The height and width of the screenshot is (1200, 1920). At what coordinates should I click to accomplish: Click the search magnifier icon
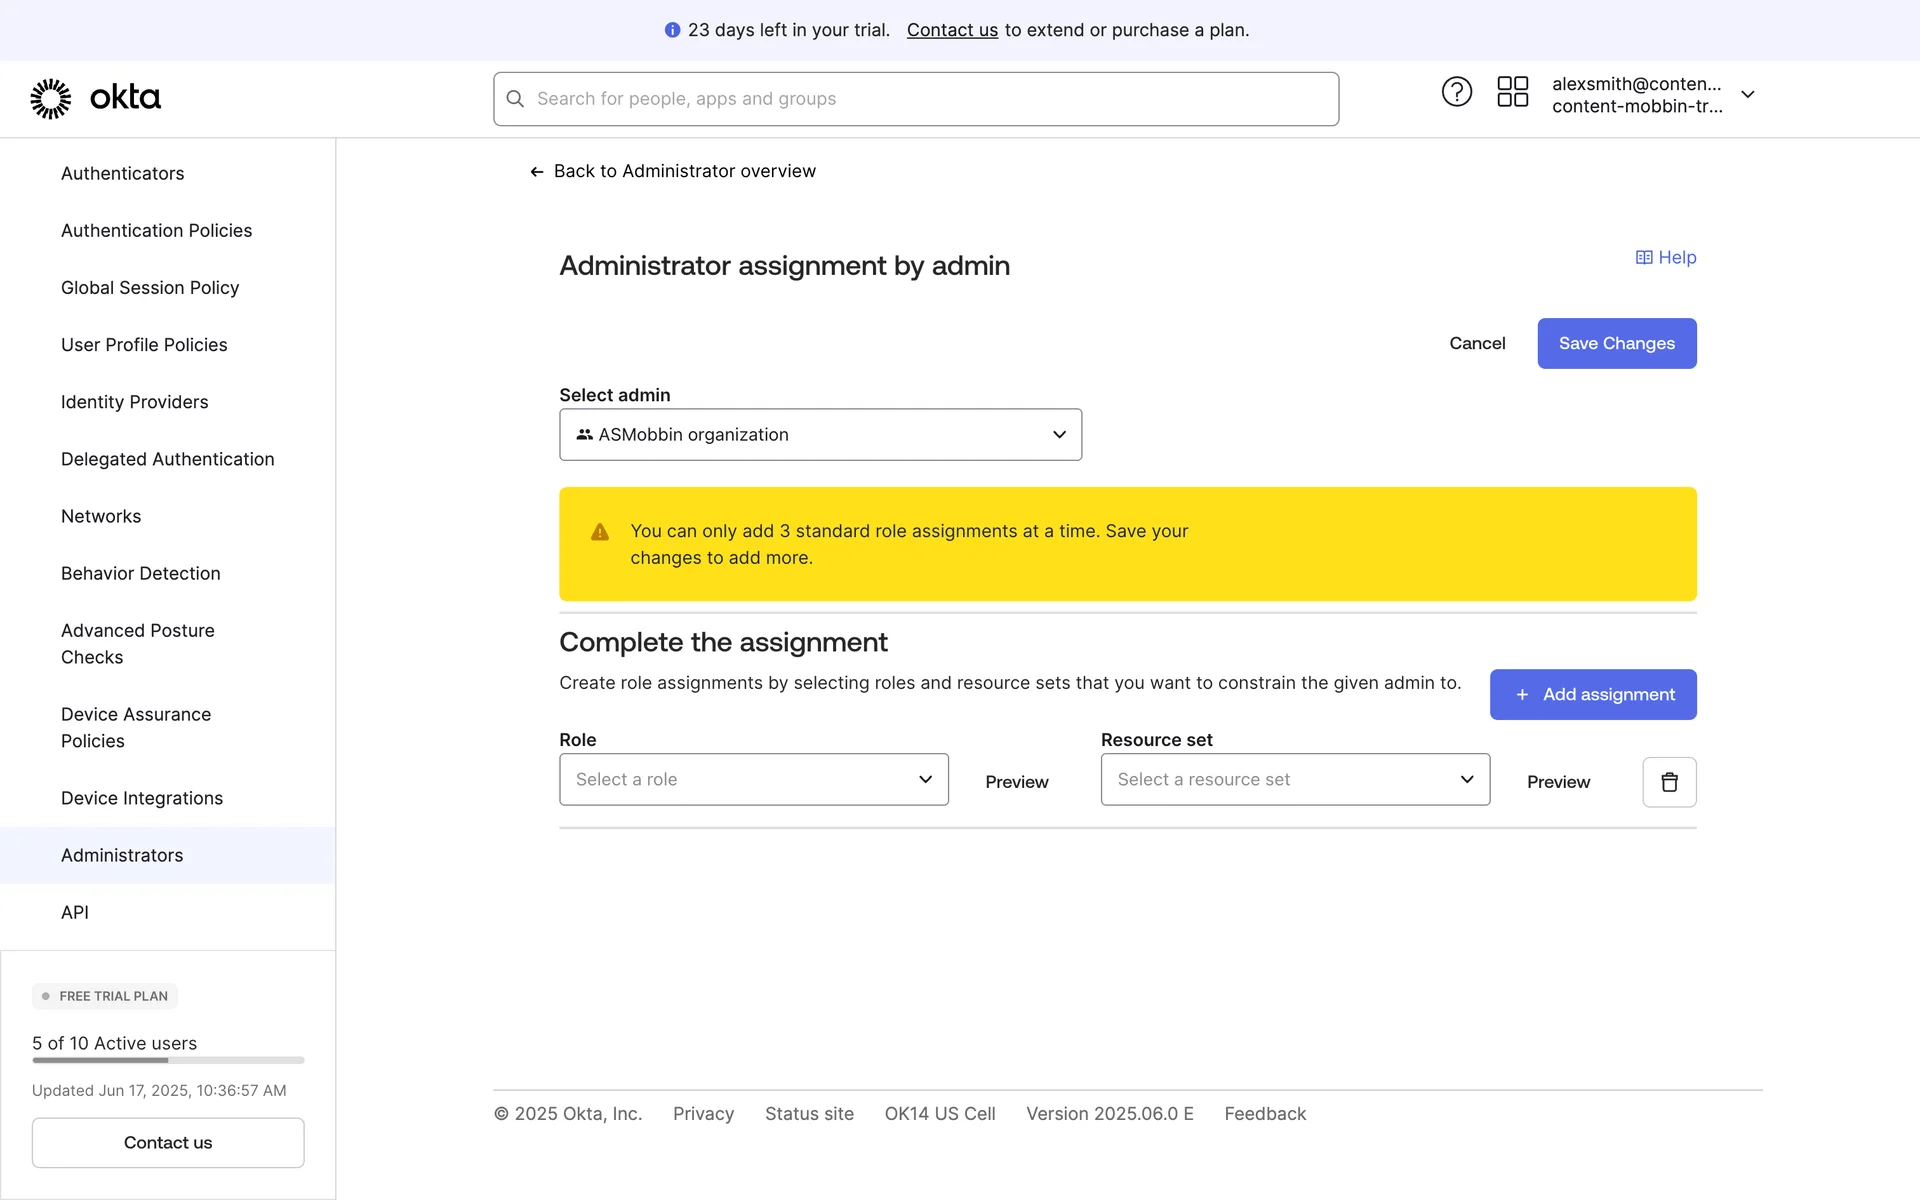(515, 99)
